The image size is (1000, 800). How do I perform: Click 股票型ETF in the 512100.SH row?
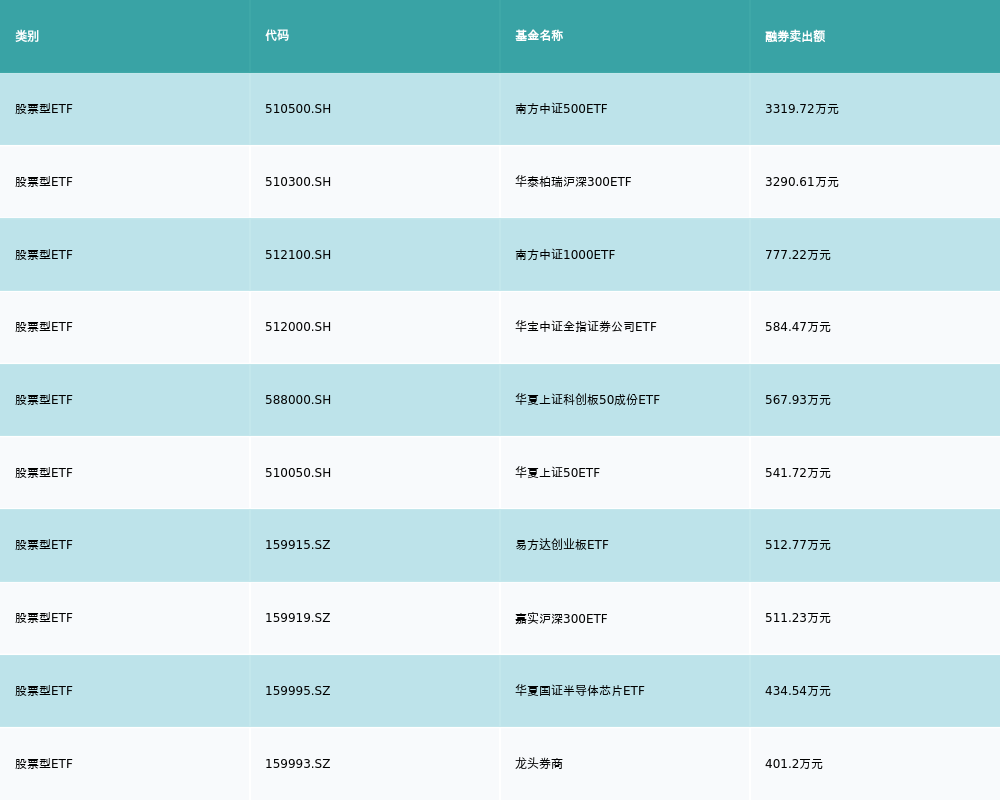(x=44, y=255)
